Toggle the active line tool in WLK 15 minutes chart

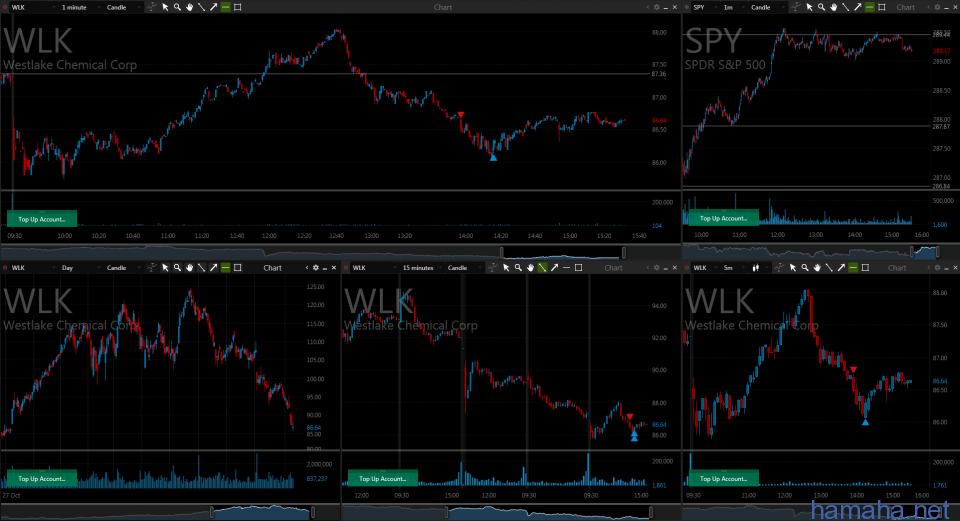(x=542, y=268)
